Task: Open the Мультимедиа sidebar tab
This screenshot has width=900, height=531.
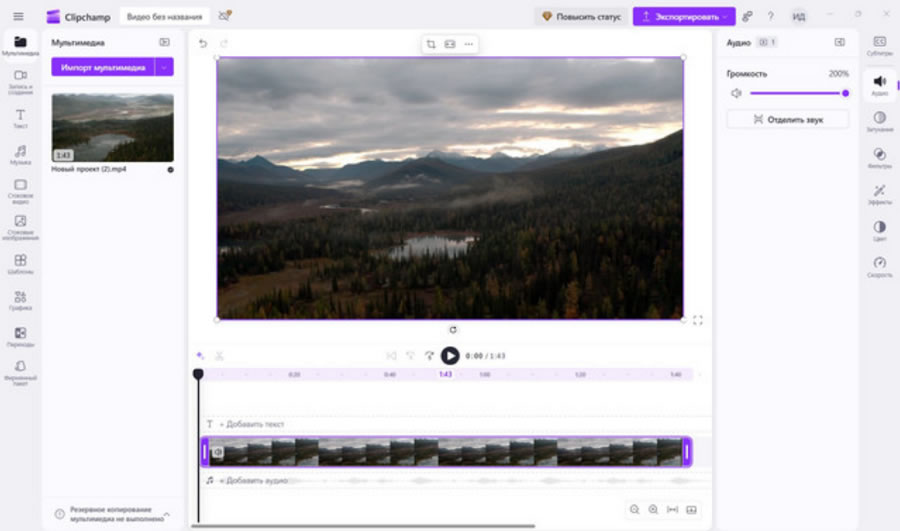Action: (x=20, y=45)
